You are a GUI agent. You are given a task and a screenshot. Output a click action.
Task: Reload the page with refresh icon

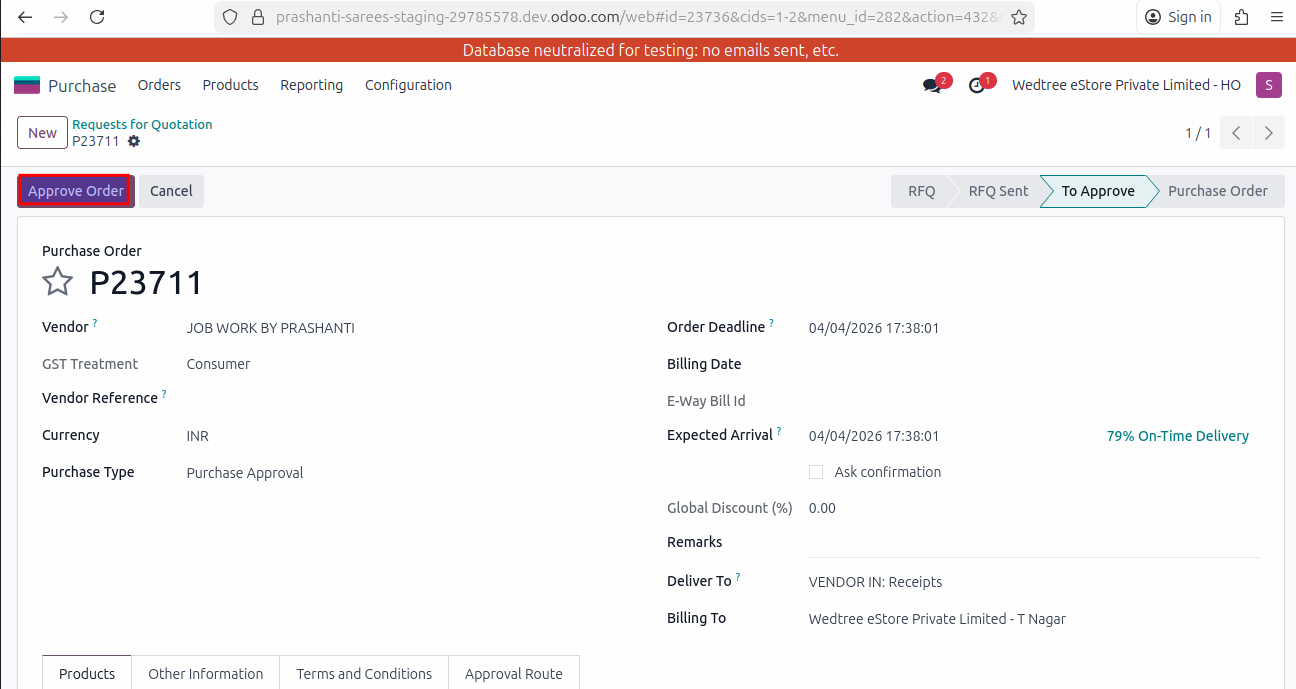click(97, 17)
